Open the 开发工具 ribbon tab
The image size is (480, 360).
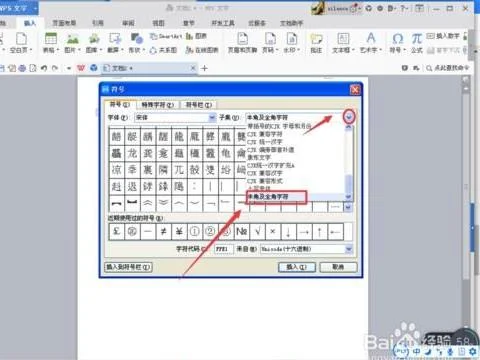tap(223, 23)
